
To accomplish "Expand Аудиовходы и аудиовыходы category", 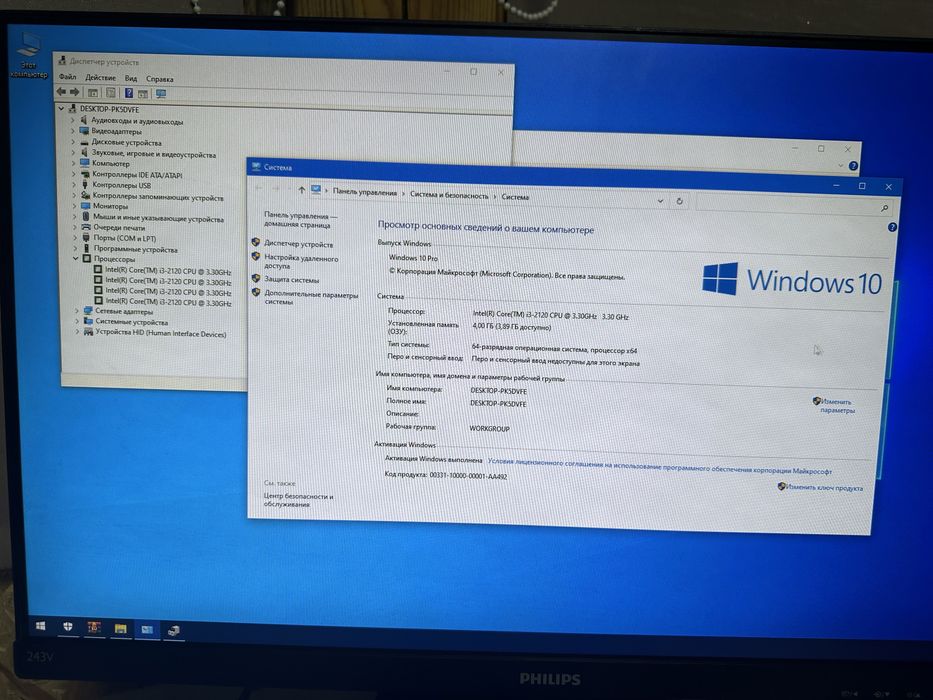I will 73,120.
